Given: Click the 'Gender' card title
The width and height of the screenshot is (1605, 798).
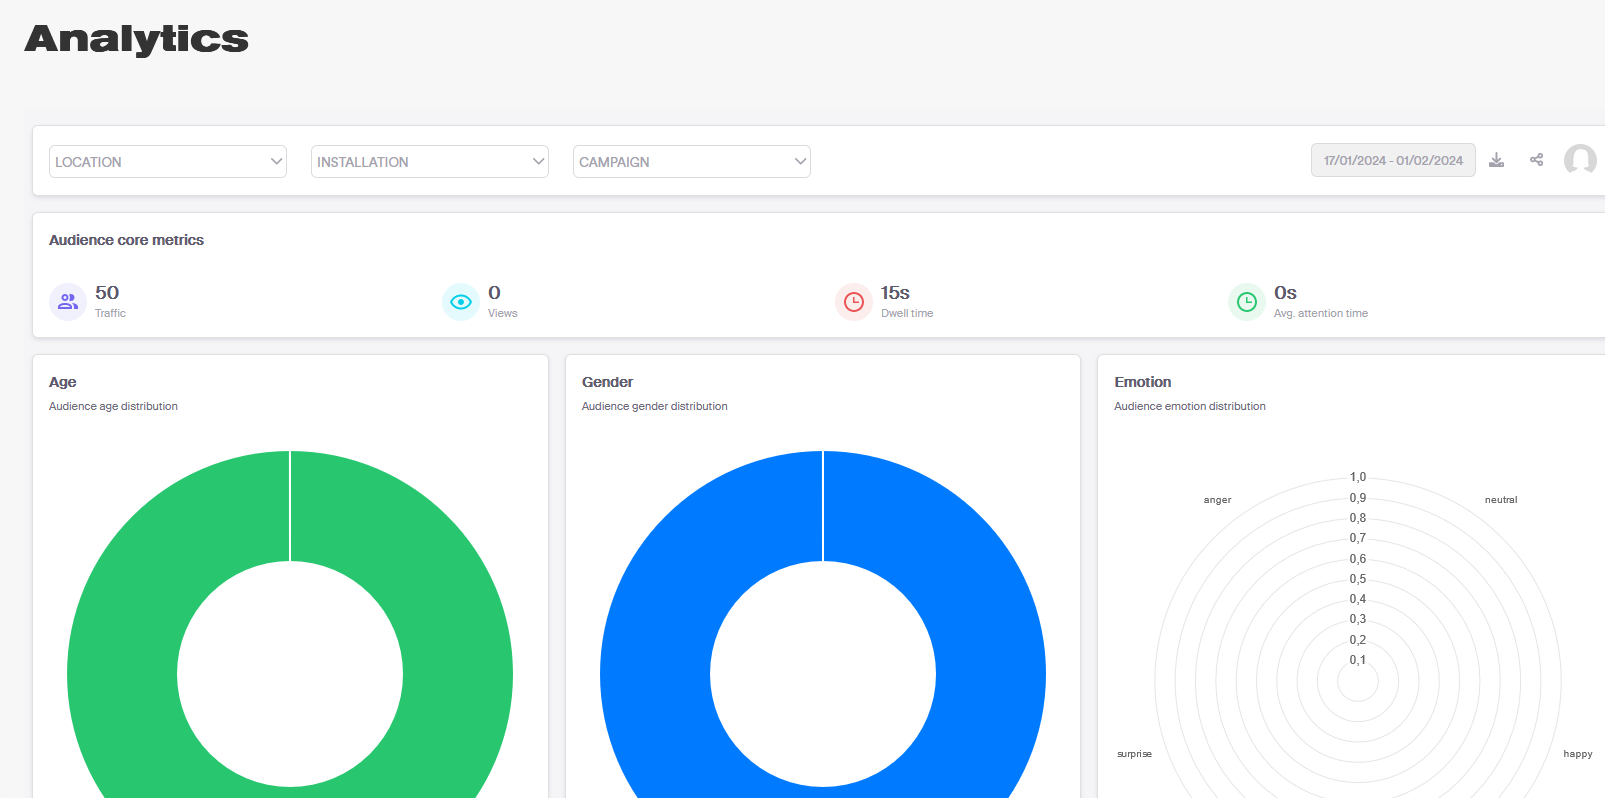Looking at the screenshot, I should coord(607,382).
